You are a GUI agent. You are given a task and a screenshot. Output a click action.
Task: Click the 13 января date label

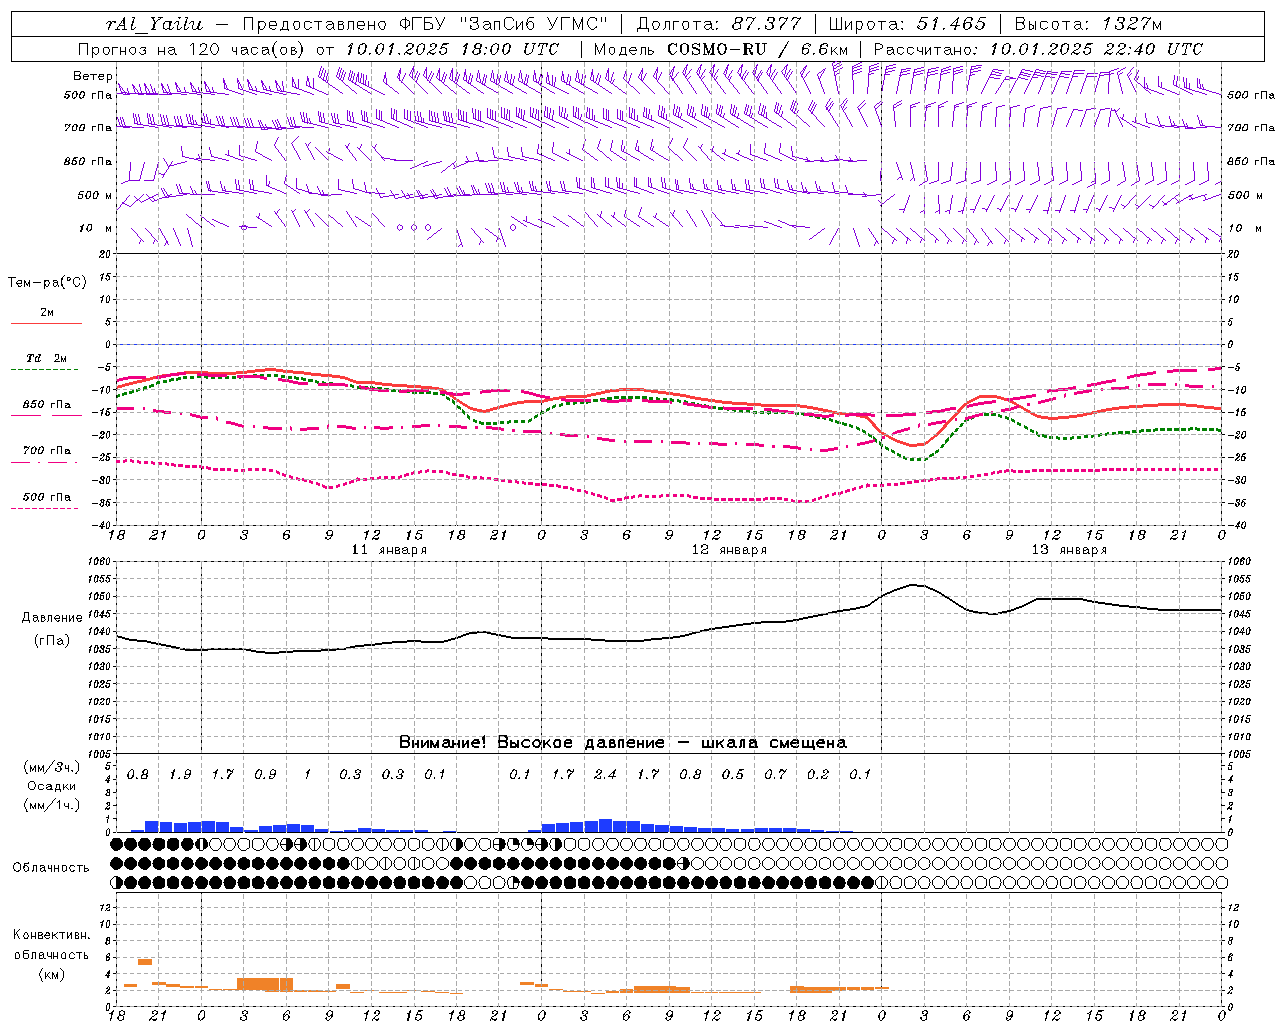click(x=1069, y=550)
